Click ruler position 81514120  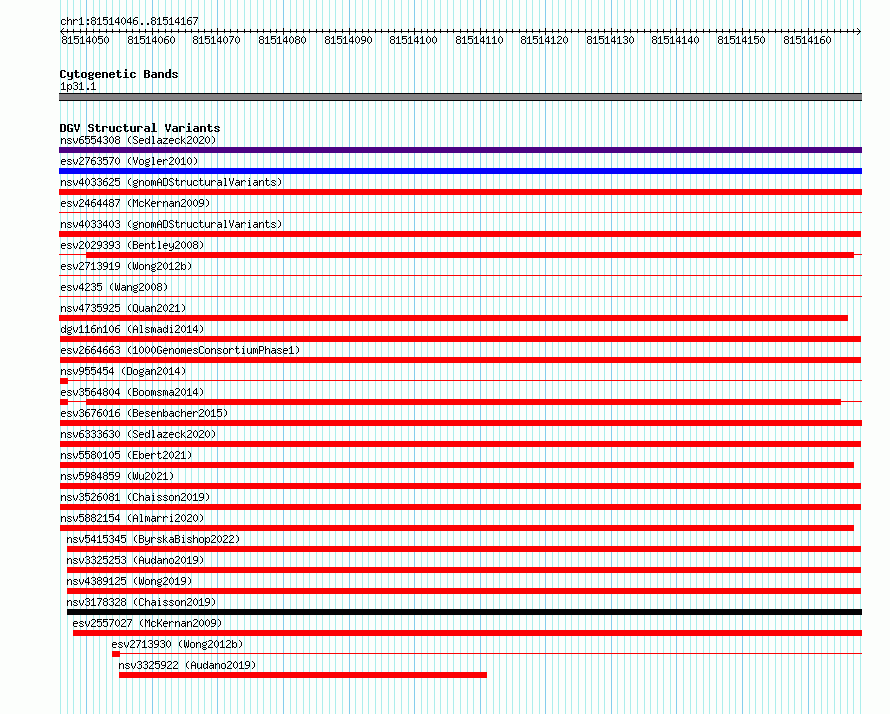click(544, 40)
